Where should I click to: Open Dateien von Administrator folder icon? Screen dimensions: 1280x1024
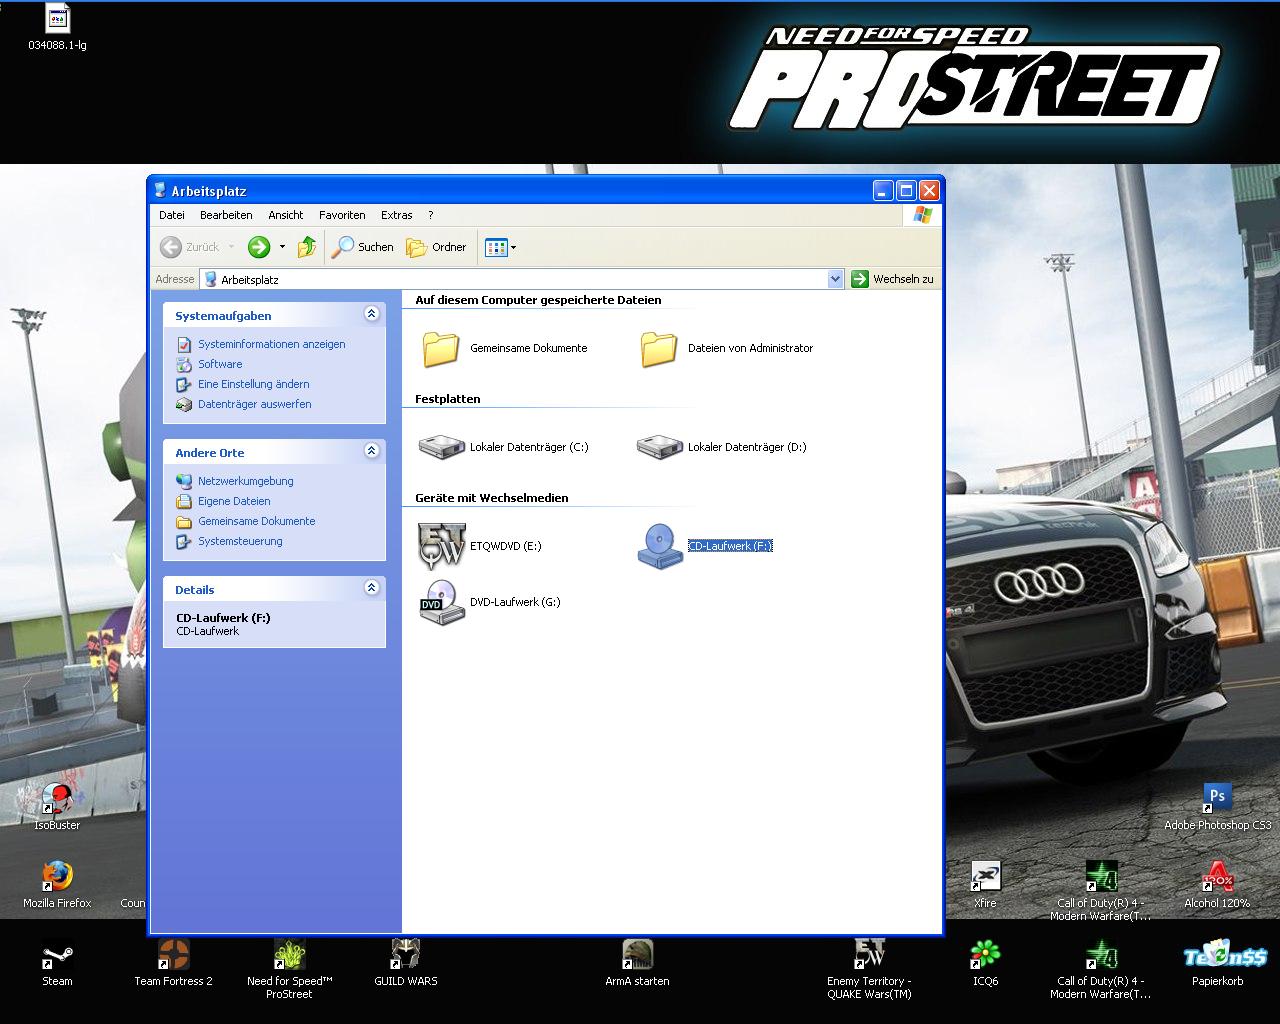[658, 349]
